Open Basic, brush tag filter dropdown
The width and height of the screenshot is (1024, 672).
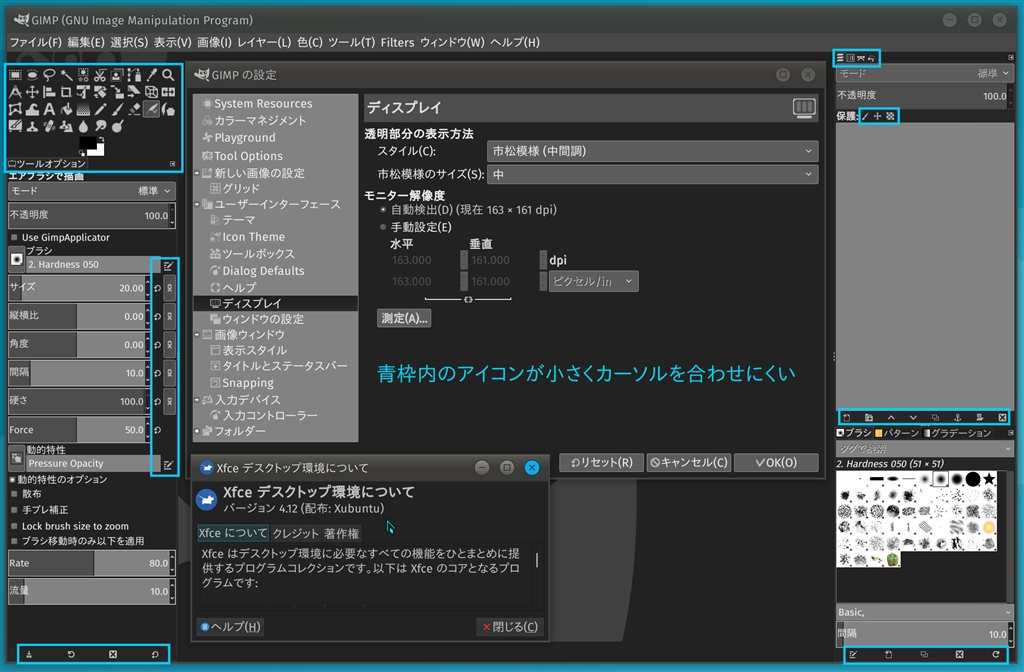924,612
